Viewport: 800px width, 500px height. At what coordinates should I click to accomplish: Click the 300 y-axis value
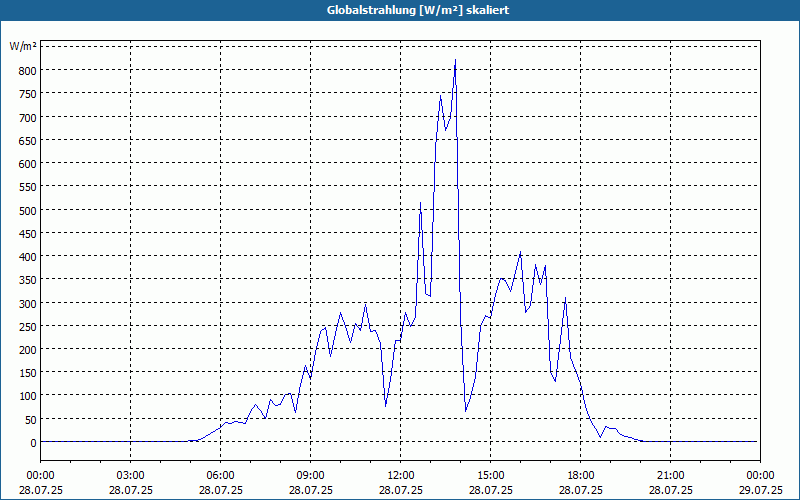coord(28,303)
